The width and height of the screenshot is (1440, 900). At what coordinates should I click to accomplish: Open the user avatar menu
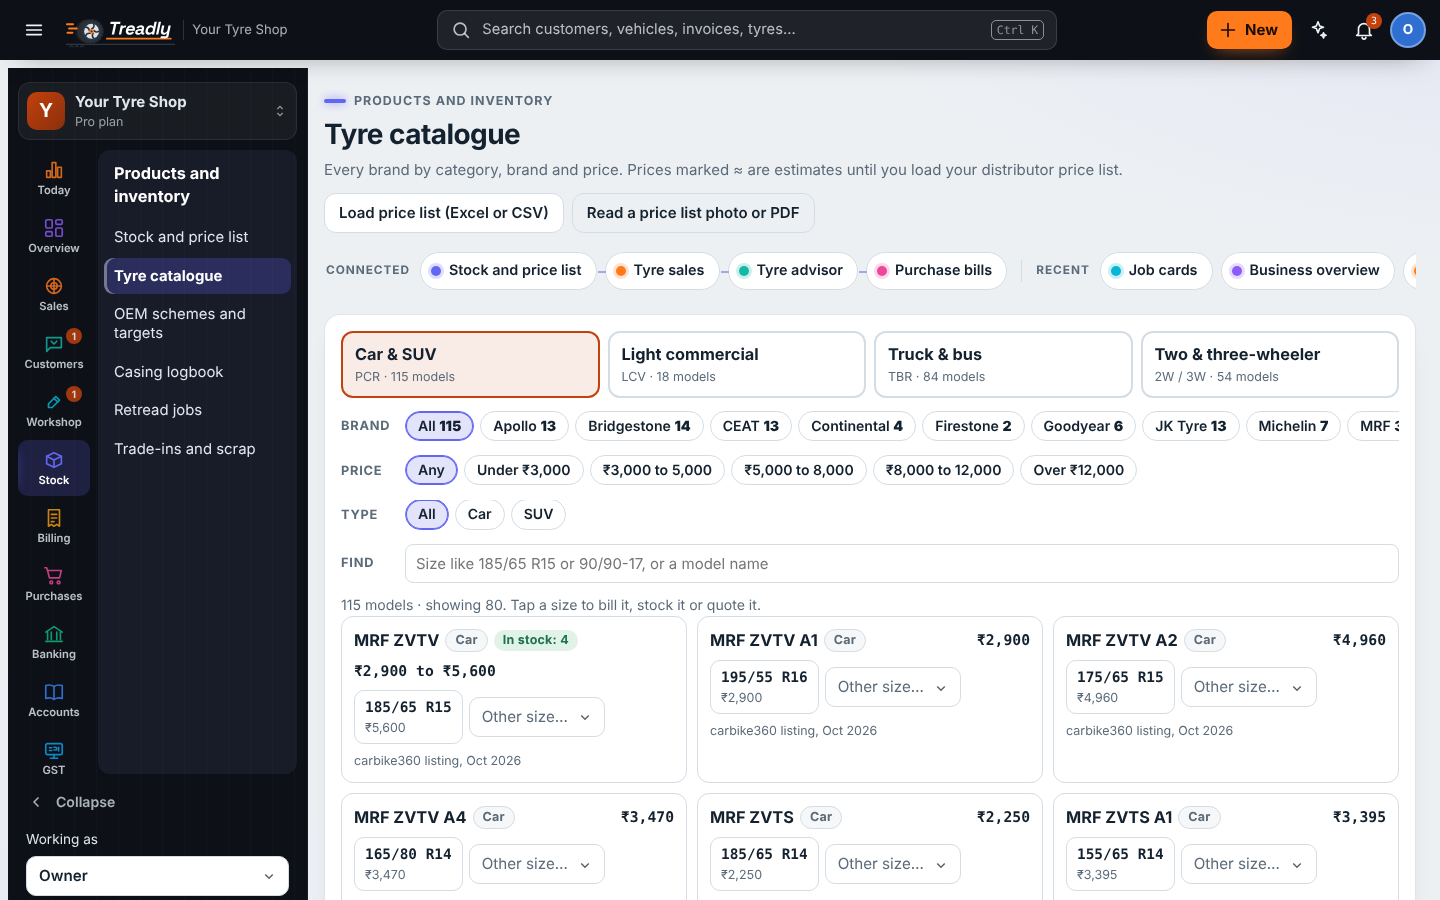[1408, 30]
